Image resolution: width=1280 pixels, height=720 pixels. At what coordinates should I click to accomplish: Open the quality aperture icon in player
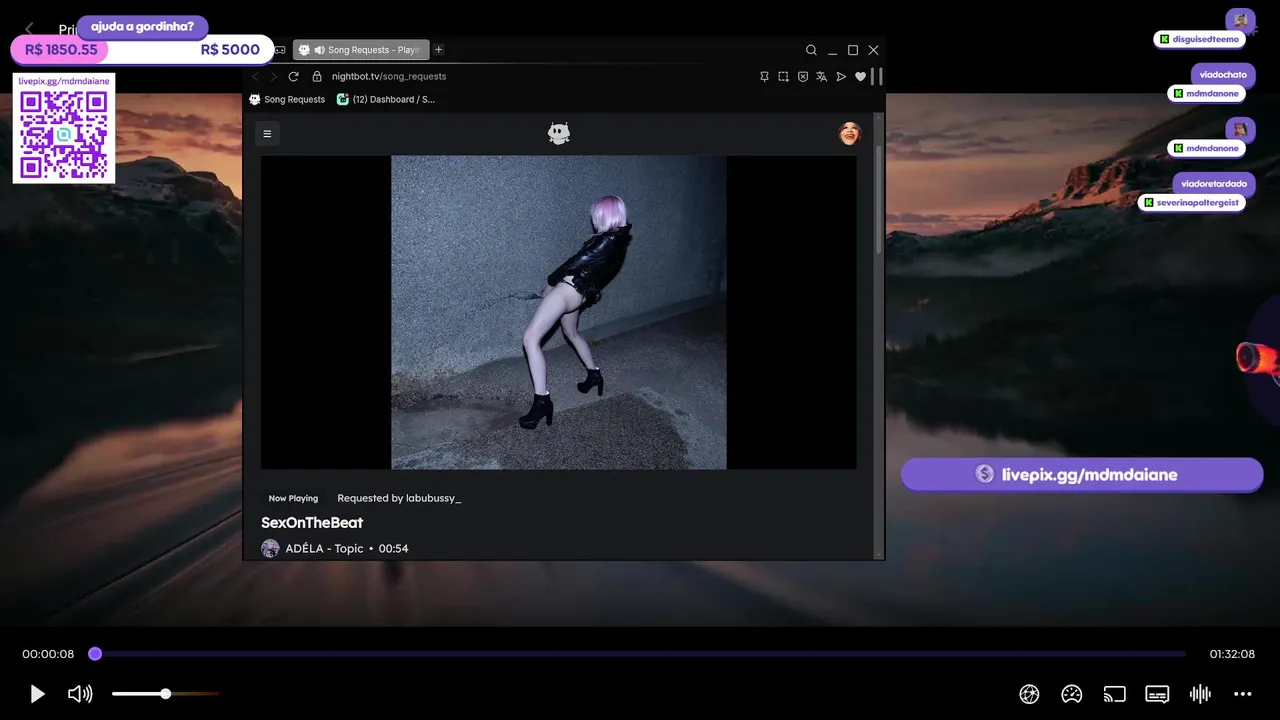(x=1029, y=694)
